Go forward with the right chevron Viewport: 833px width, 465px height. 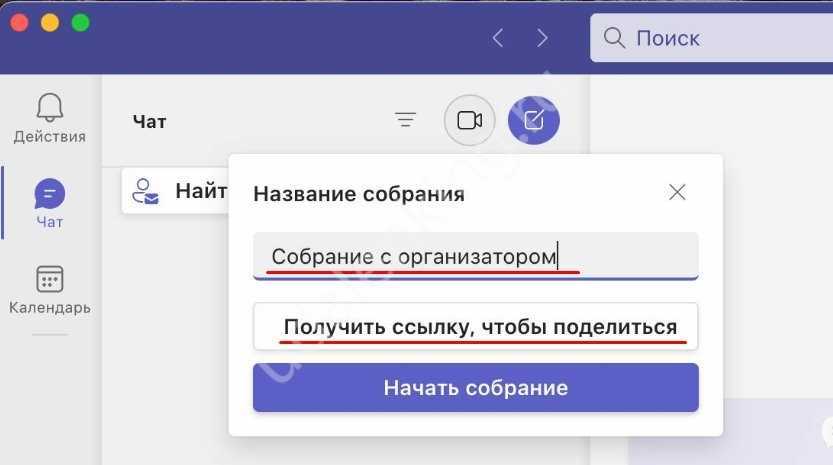pyautogui.click(x=542, y=38)
